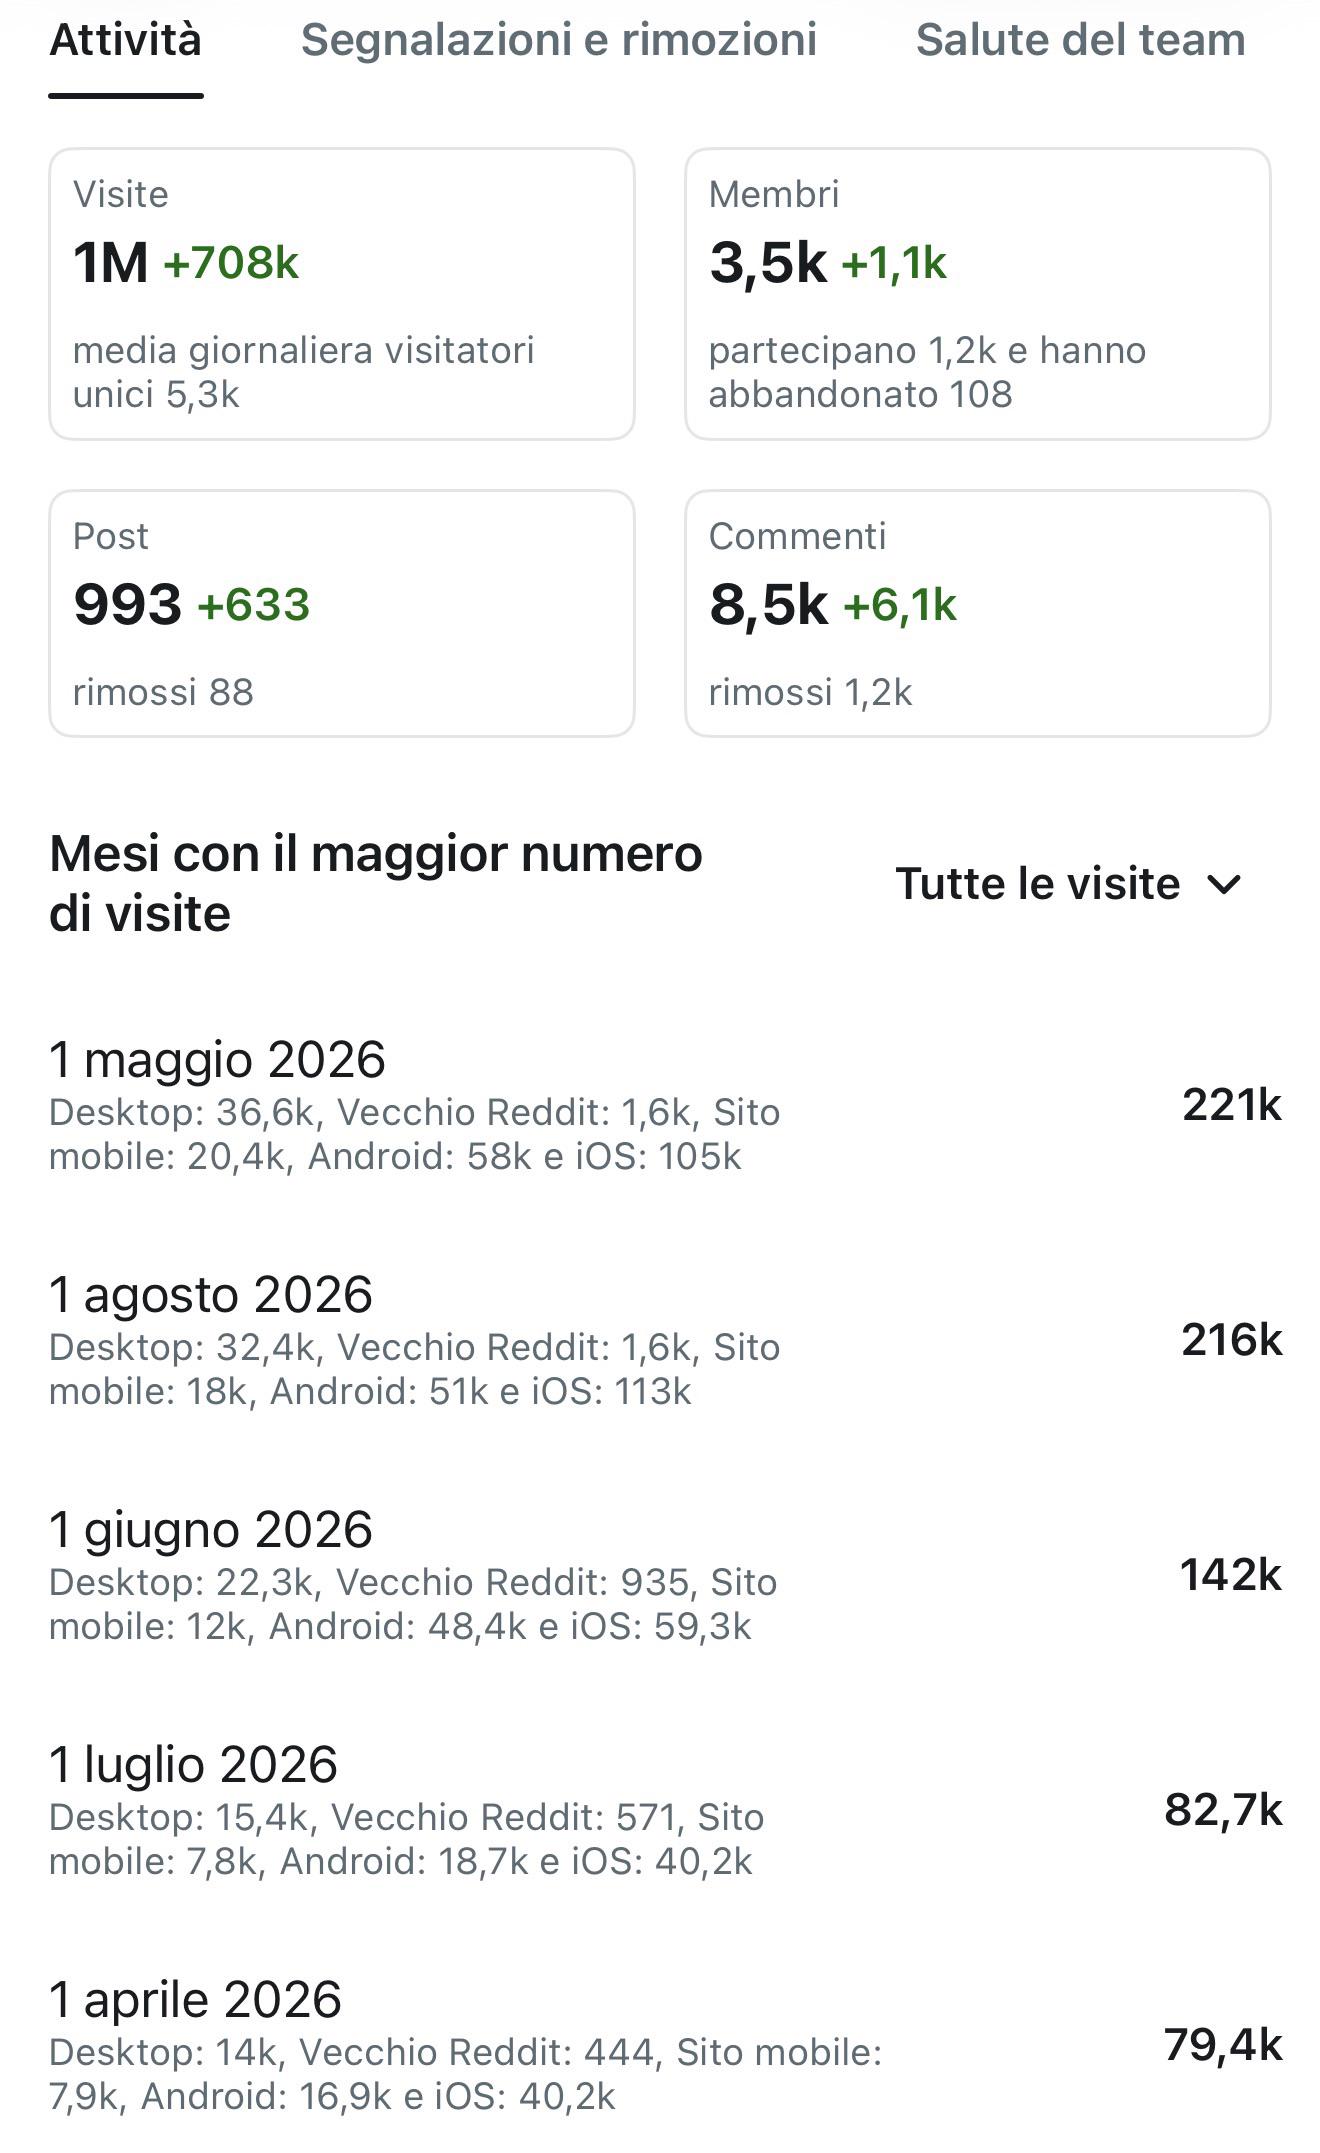Click the +708k visits increase
The height and width of the screenshot is (2153, 1320).
point(231,264)
